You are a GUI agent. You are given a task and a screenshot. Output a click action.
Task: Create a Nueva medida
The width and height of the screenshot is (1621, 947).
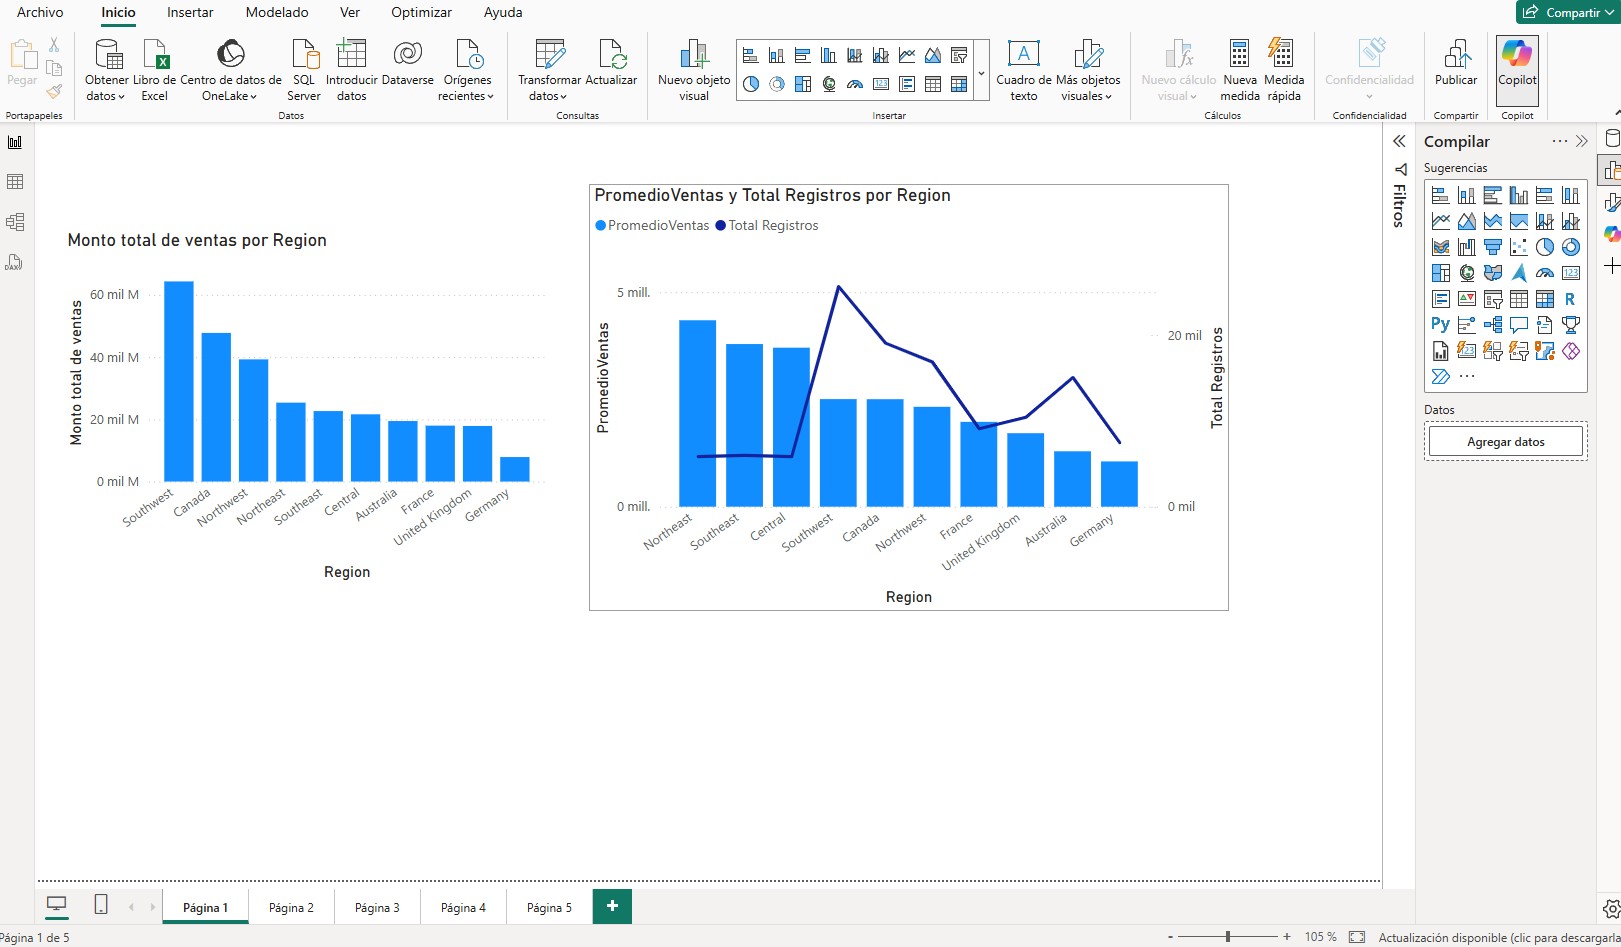point(1240,70)
